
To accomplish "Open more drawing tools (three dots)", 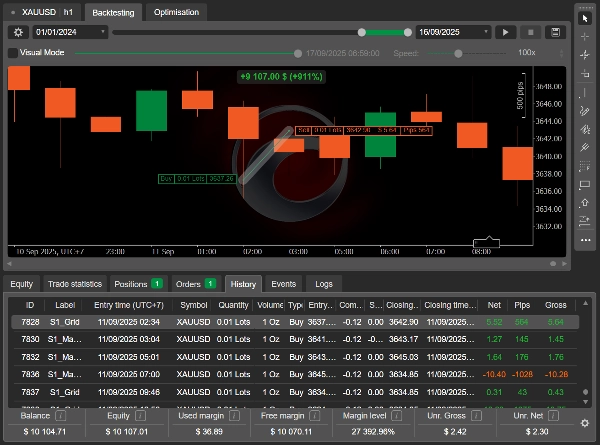I will pyautogui.click(x=585, y=240).
